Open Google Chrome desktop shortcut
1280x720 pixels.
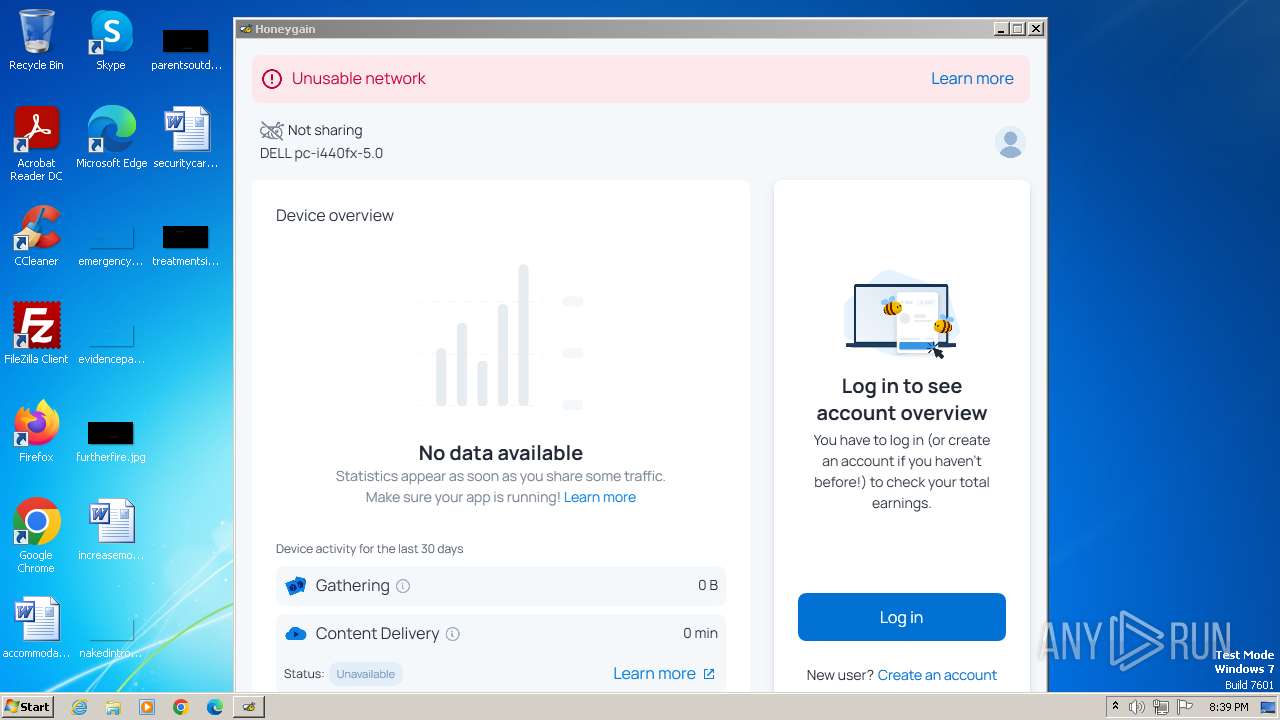coord(36,537)
